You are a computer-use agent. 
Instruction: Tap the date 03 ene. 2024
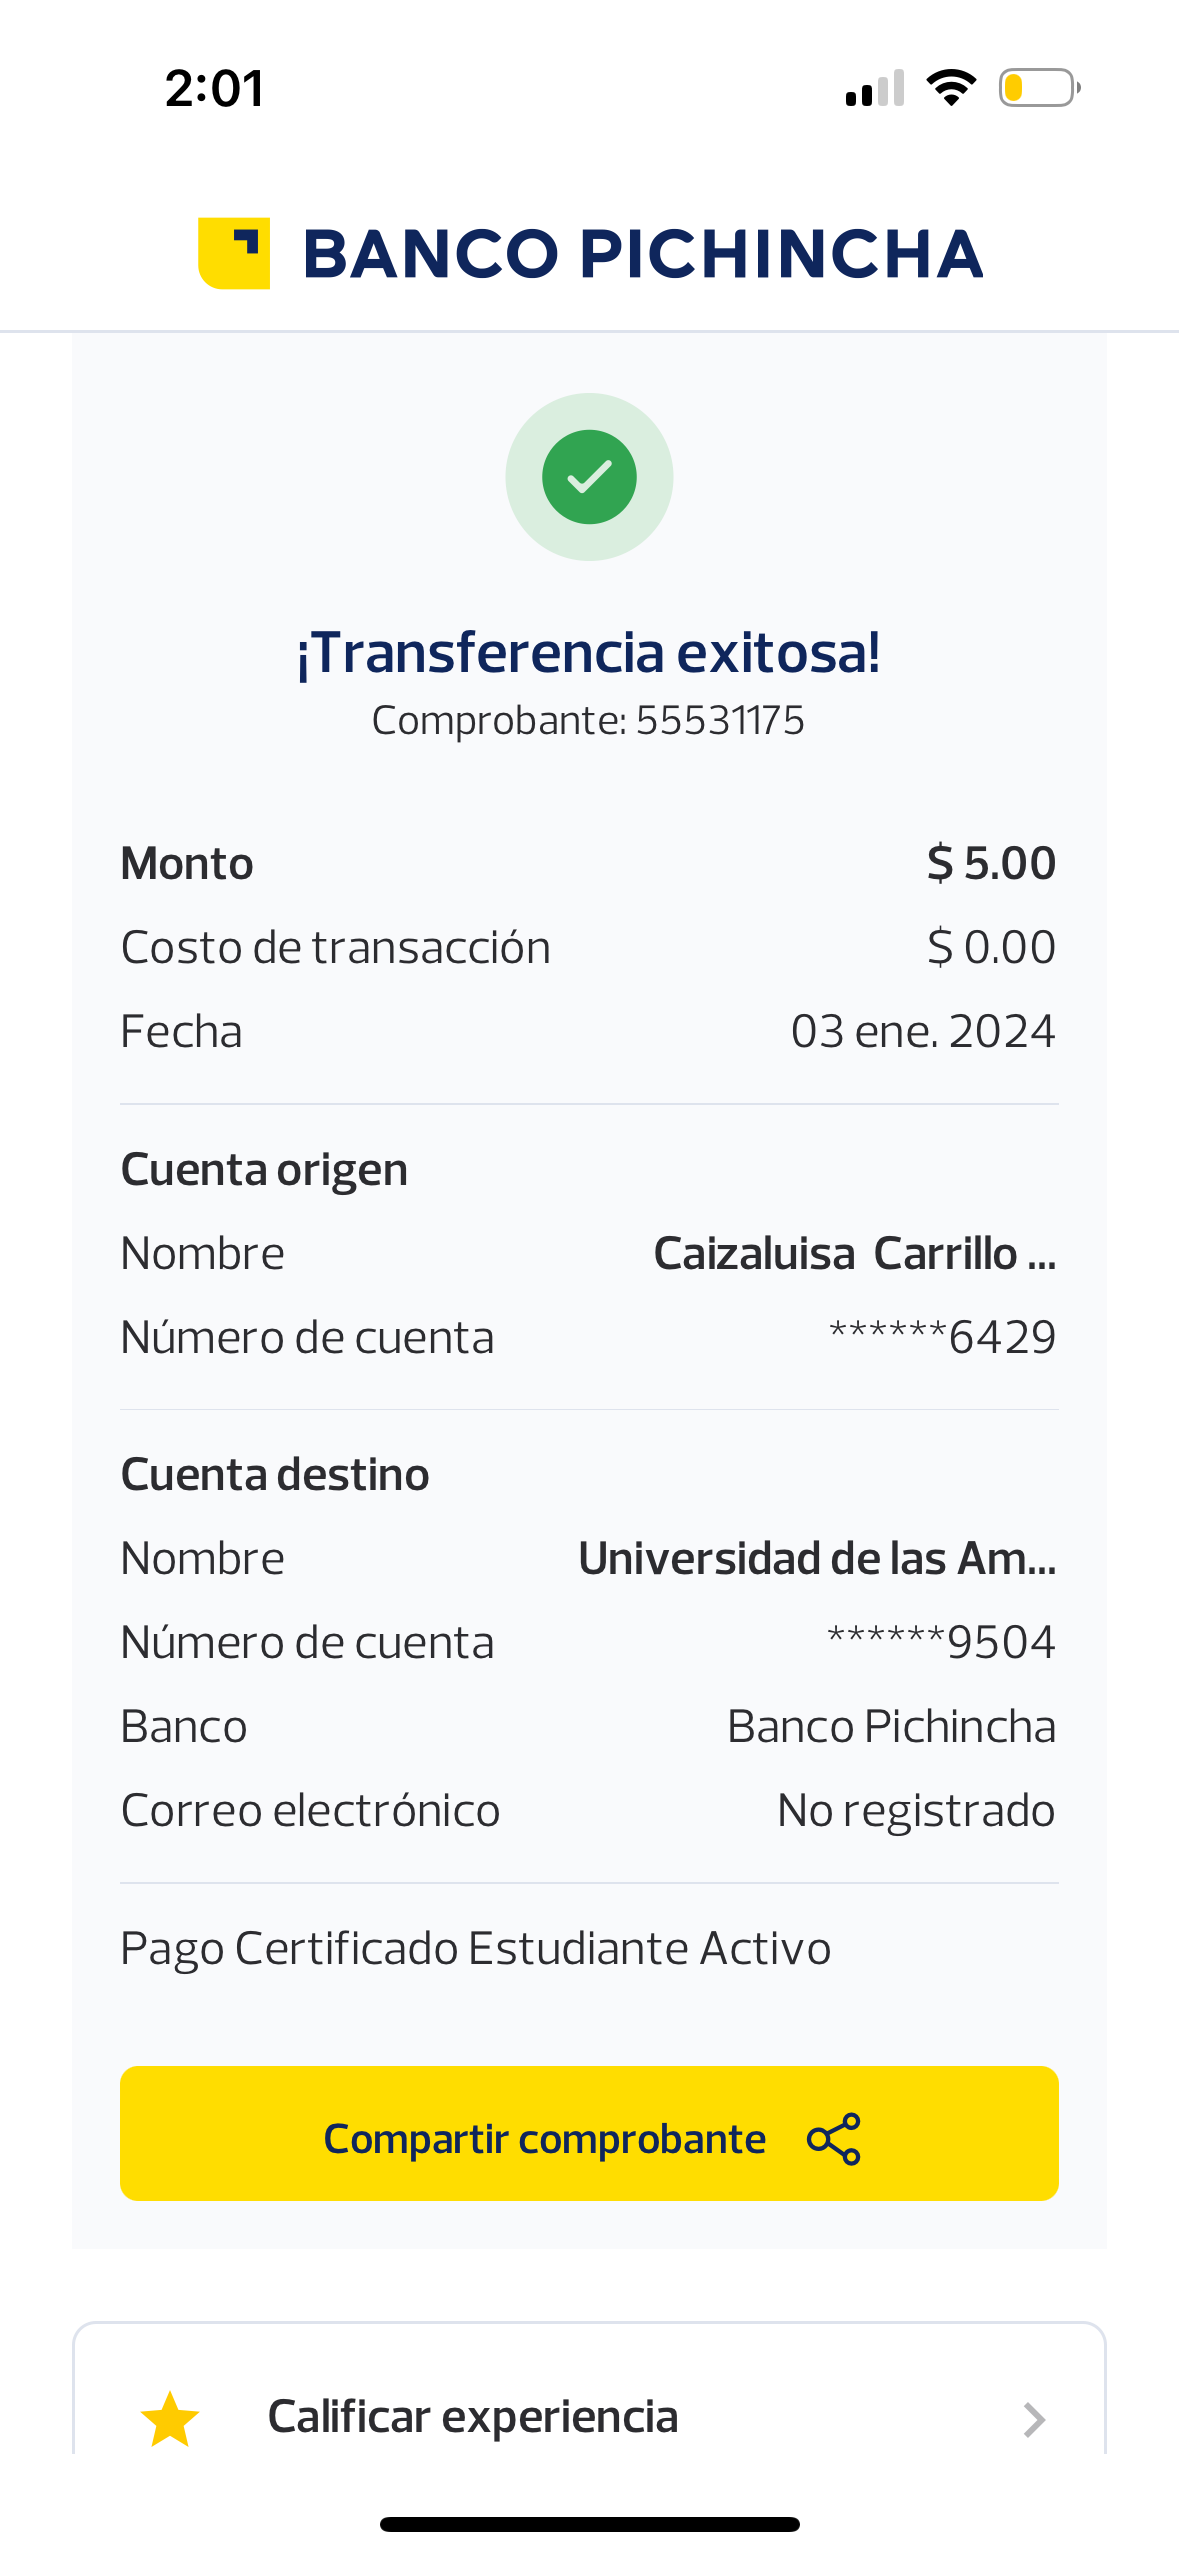922,1031
